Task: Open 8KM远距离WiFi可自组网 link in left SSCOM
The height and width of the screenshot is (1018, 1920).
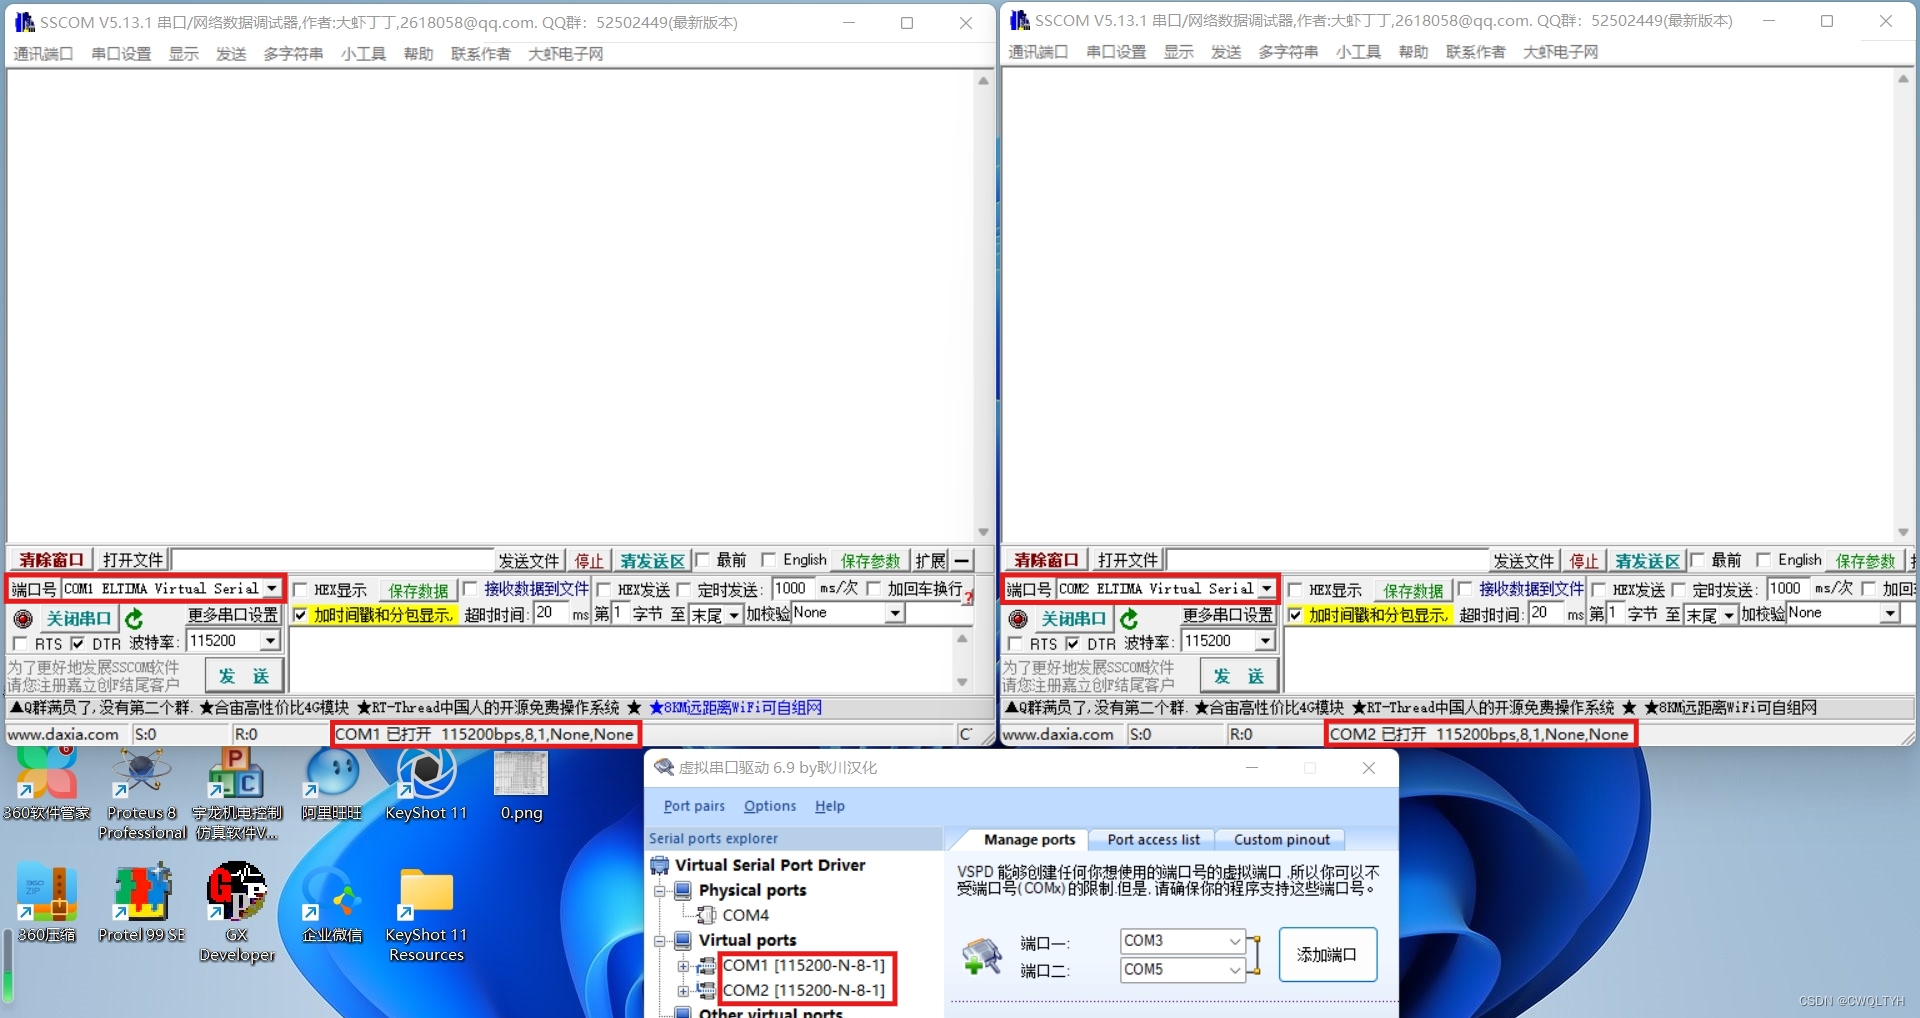Action: point(736,708)
